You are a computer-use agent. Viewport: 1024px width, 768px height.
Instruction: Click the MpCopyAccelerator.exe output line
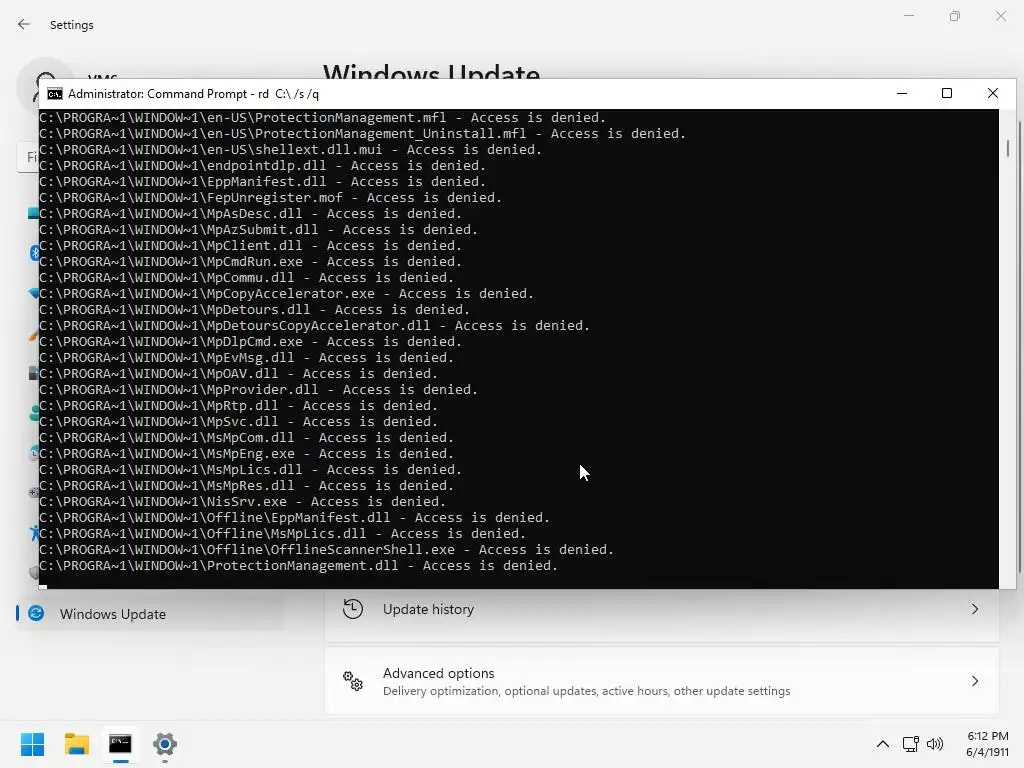[286, 294]
